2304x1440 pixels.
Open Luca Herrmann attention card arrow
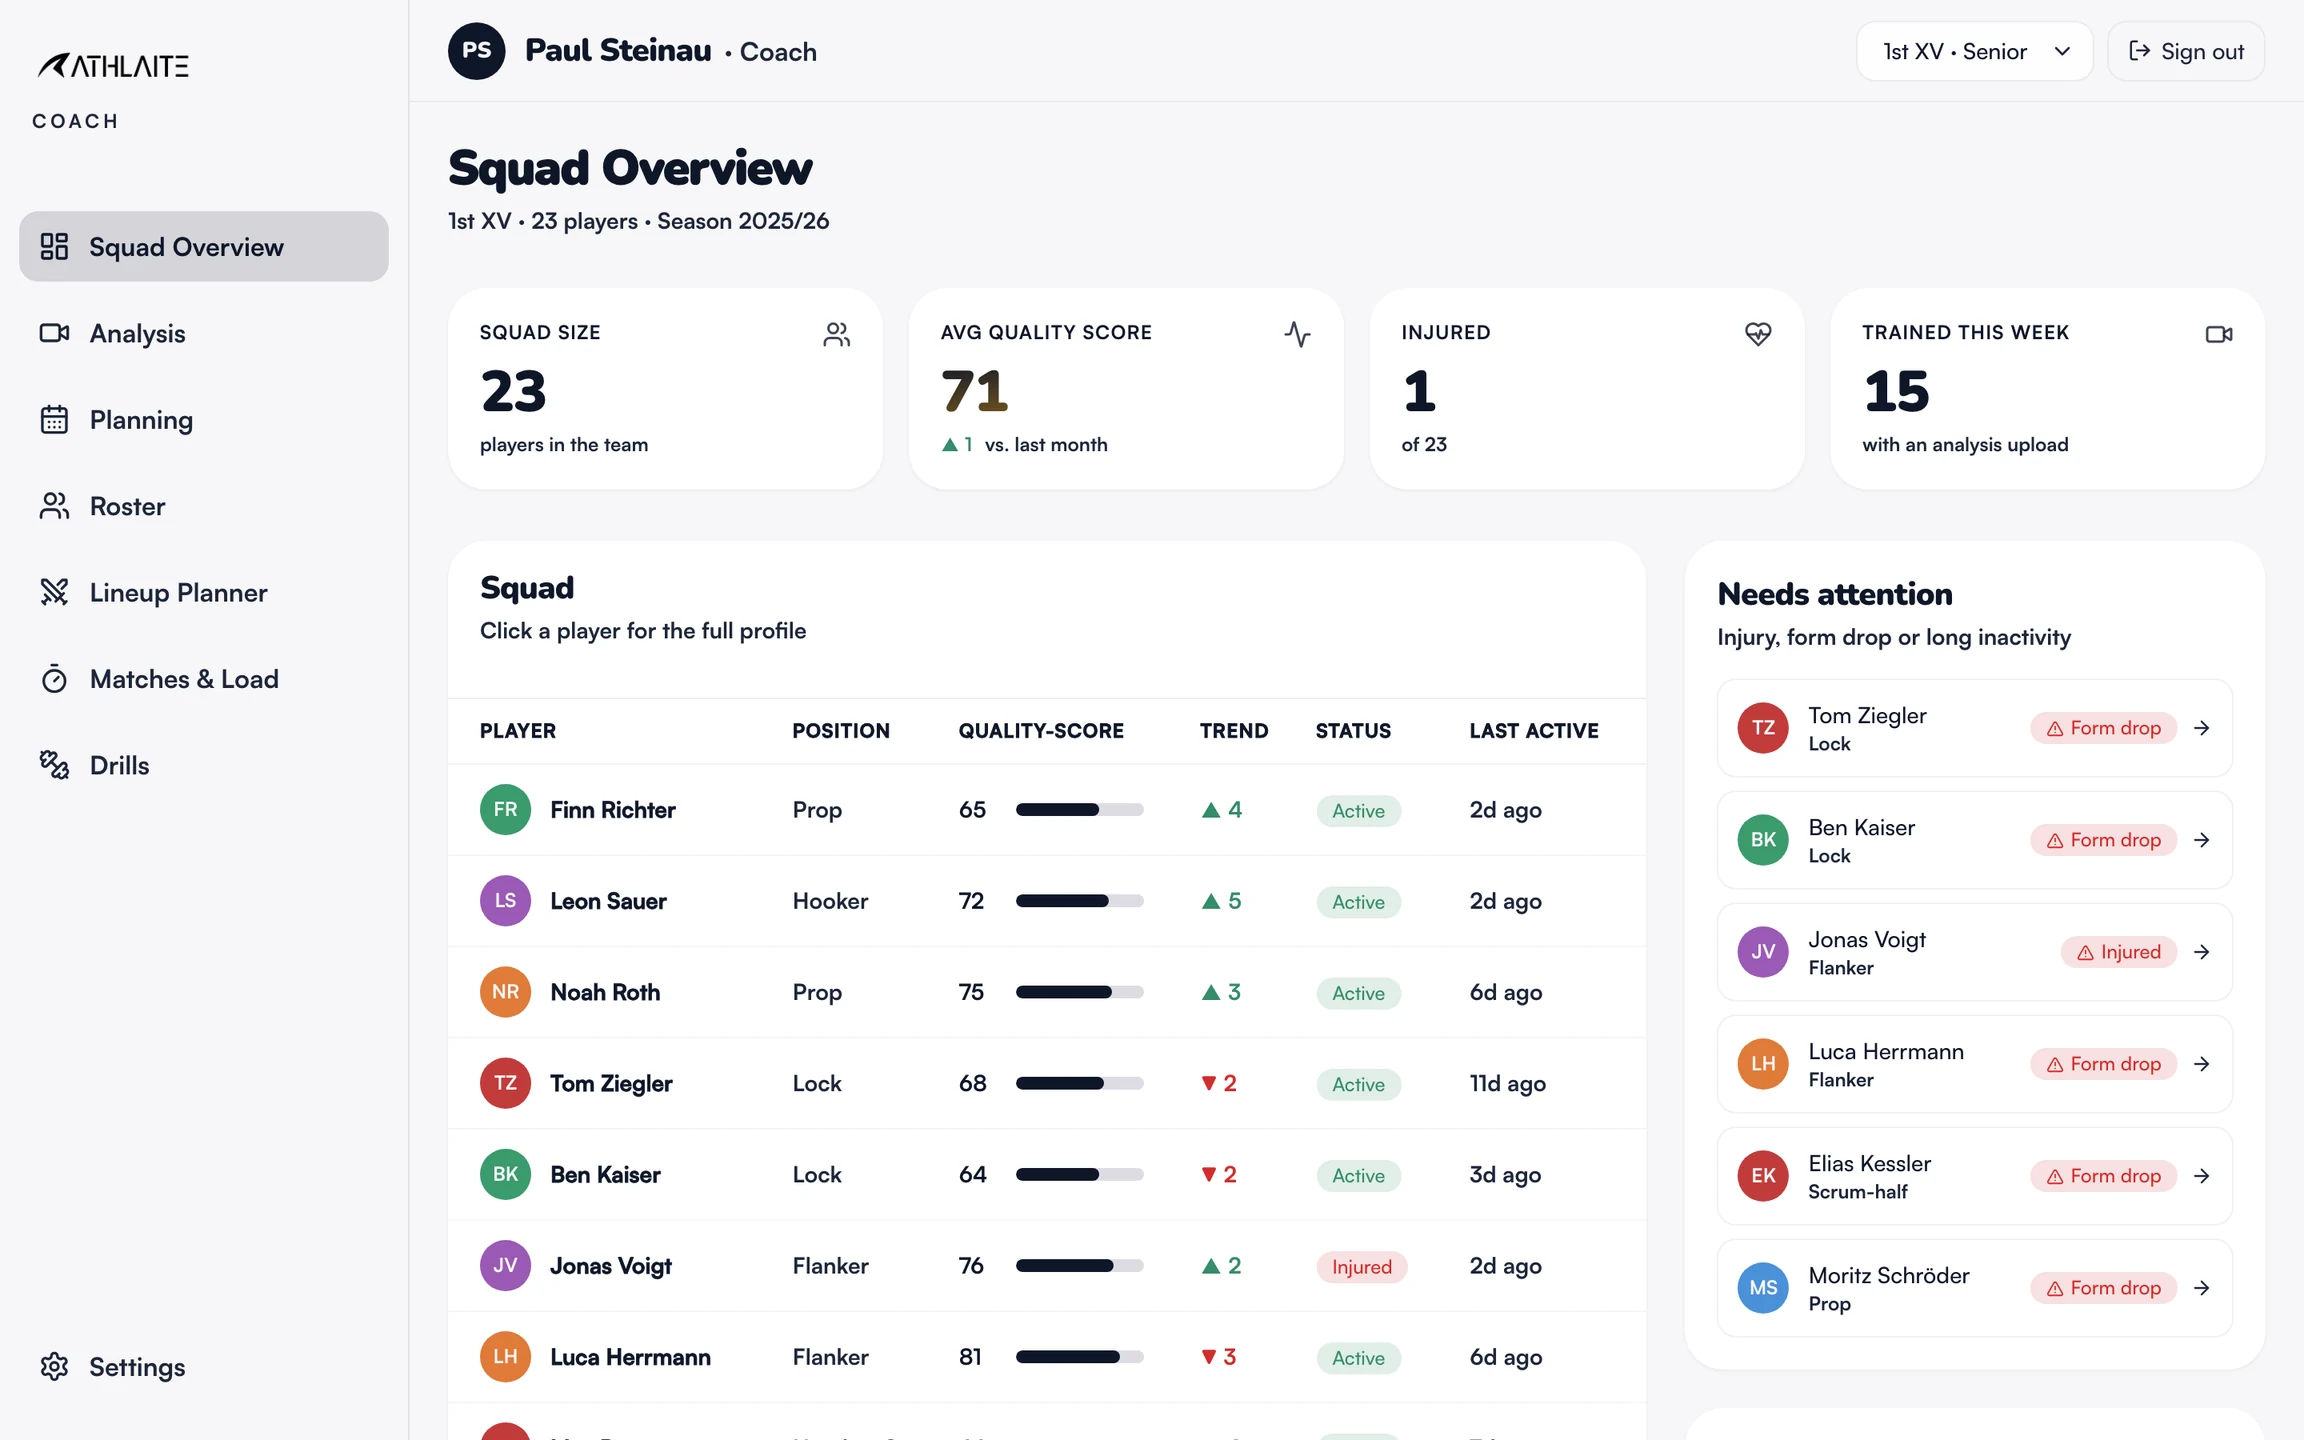2202,1064
